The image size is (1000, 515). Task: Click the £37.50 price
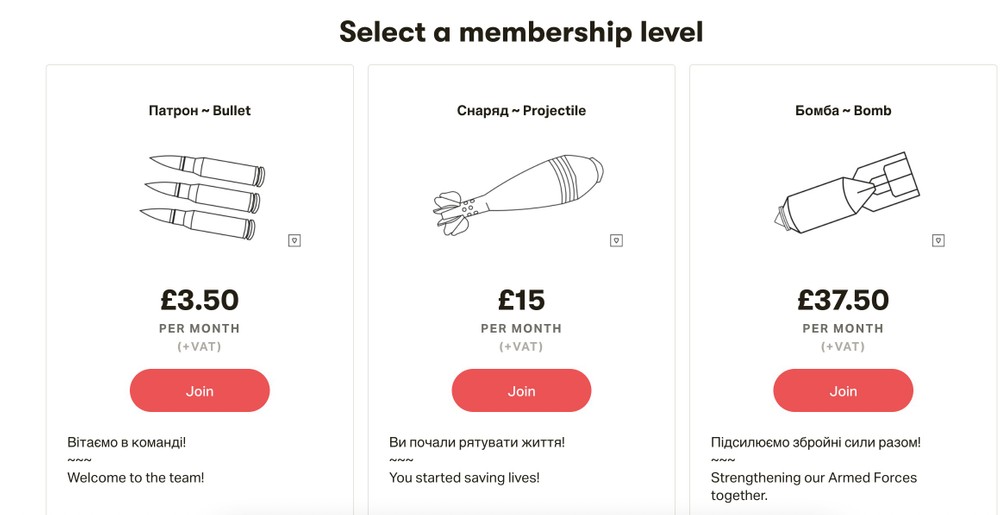[x=843, y=299]
